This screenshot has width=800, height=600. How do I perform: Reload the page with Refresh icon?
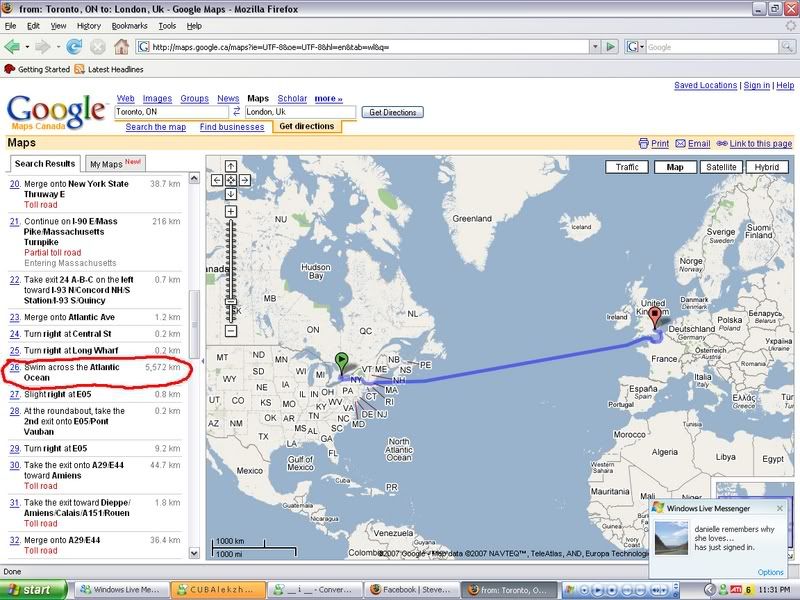tap(74, 47)
